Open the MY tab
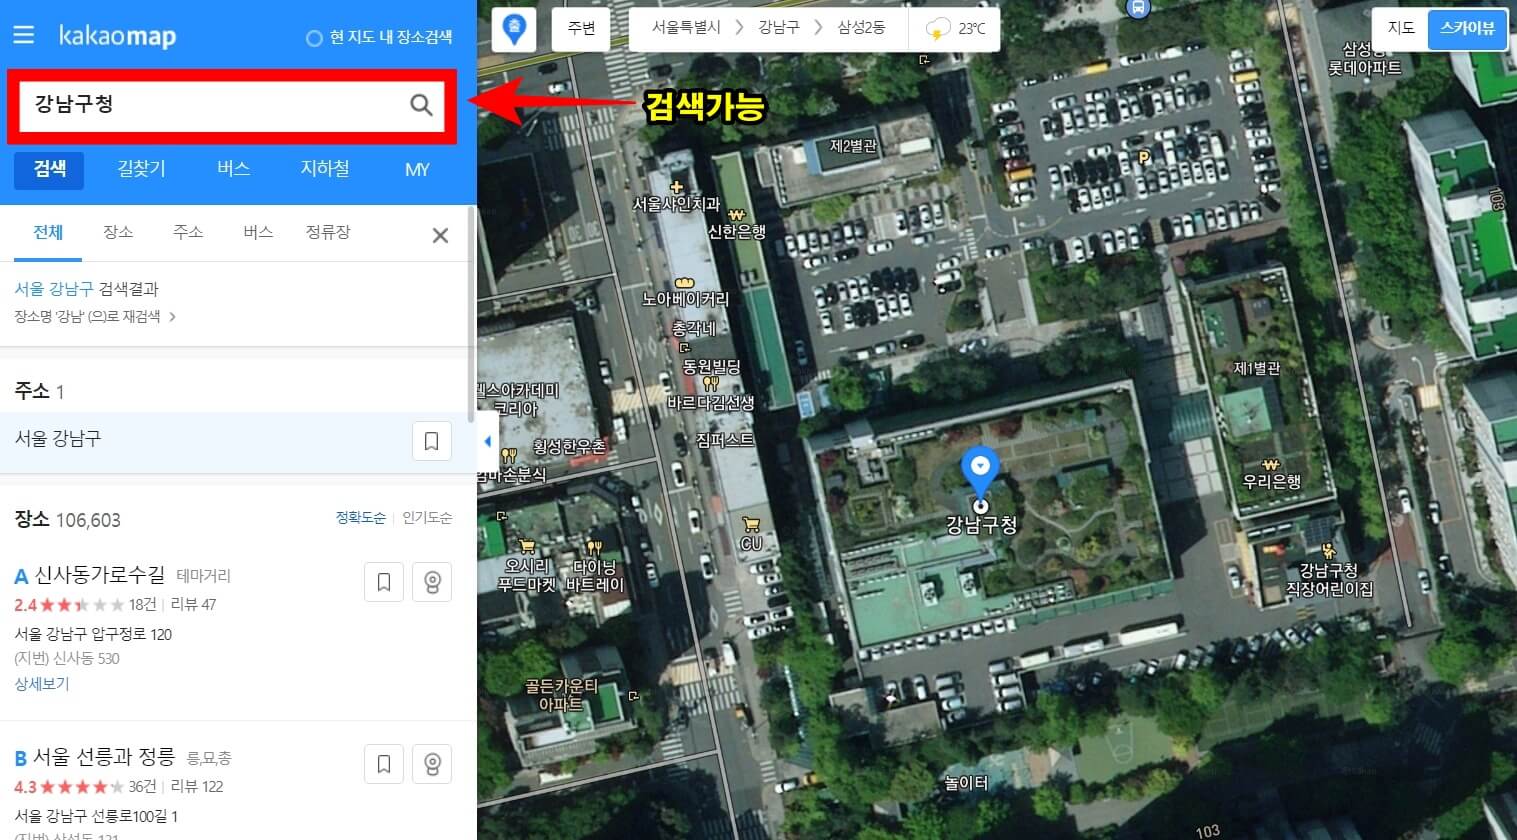This screenshot has height=840, width=1517. pyautogui.click(x=417, y=170)
